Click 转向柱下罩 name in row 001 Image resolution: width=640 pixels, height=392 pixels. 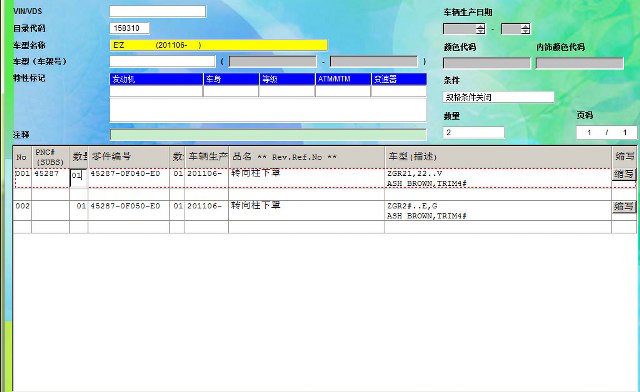[x=256, y=173]
